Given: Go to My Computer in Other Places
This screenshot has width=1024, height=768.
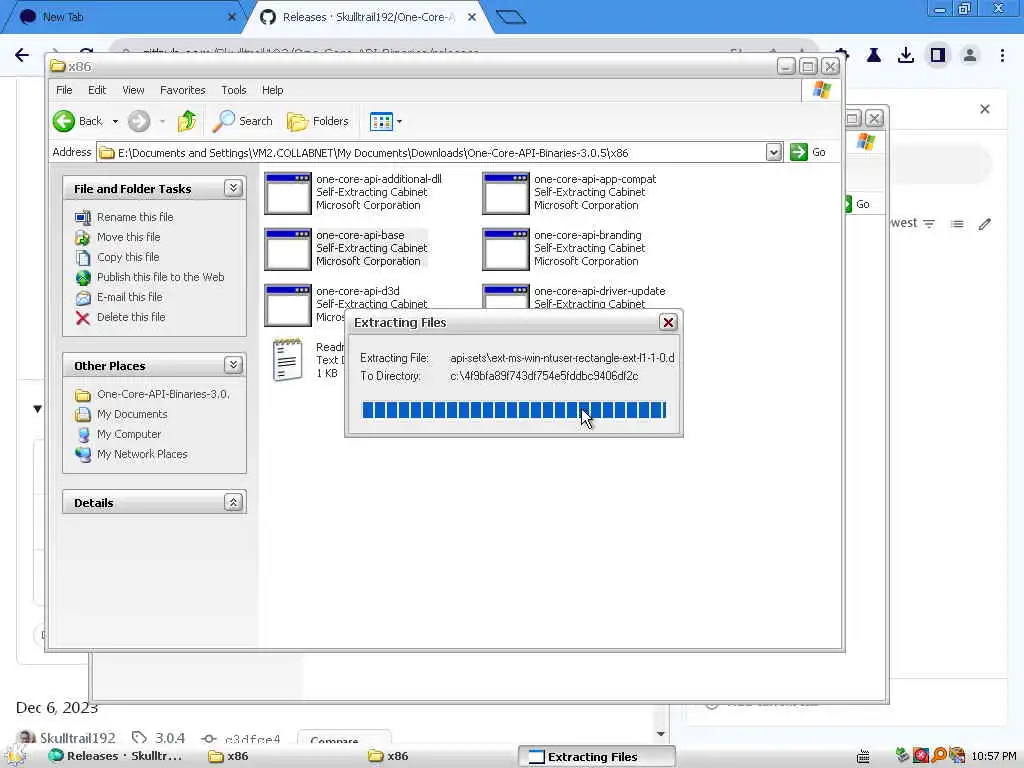Looking at the screenshot, I should [129, 434].
